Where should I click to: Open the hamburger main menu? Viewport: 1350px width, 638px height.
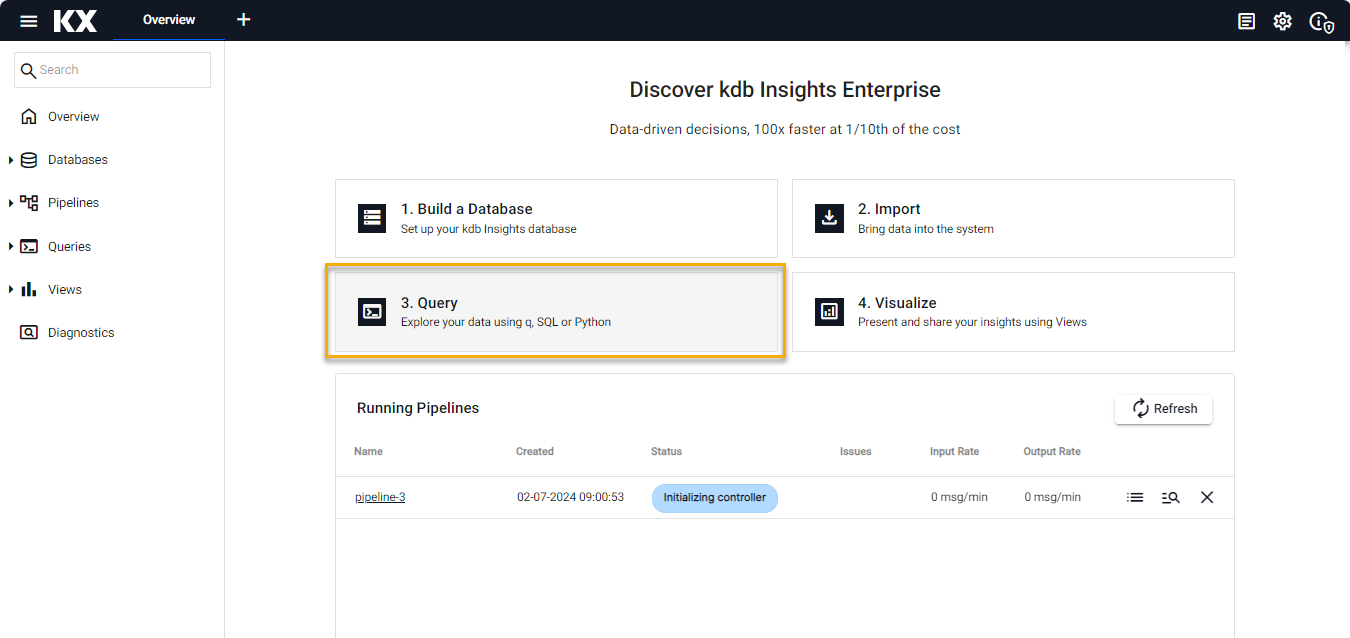(x=29, y=21)
